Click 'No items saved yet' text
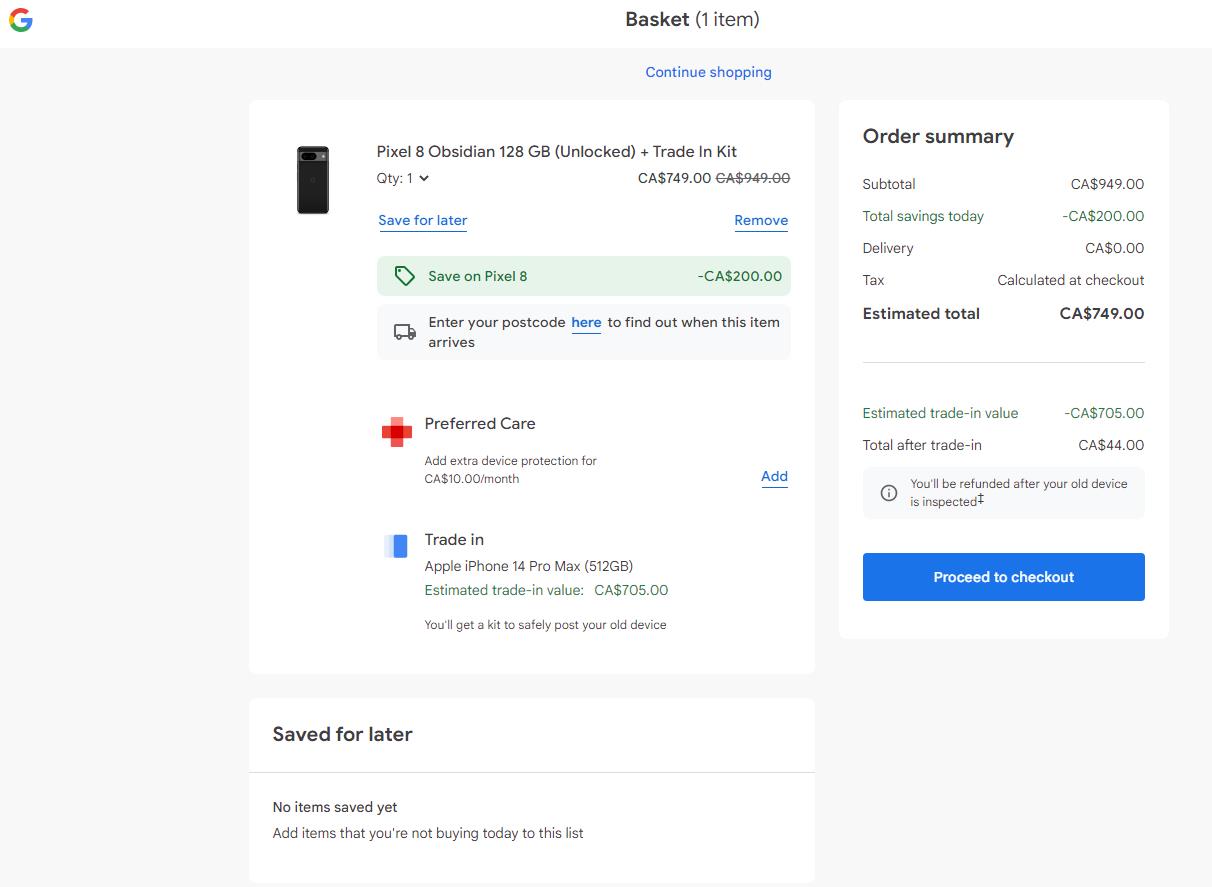This screenshot has height=887, width=1212. tap(335, 807)
